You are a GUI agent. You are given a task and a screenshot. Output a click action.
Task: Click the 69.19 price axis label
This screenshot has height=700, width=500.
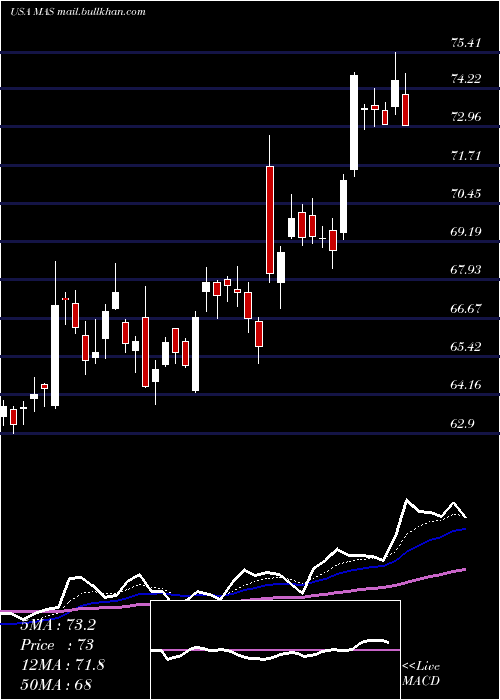466,232
